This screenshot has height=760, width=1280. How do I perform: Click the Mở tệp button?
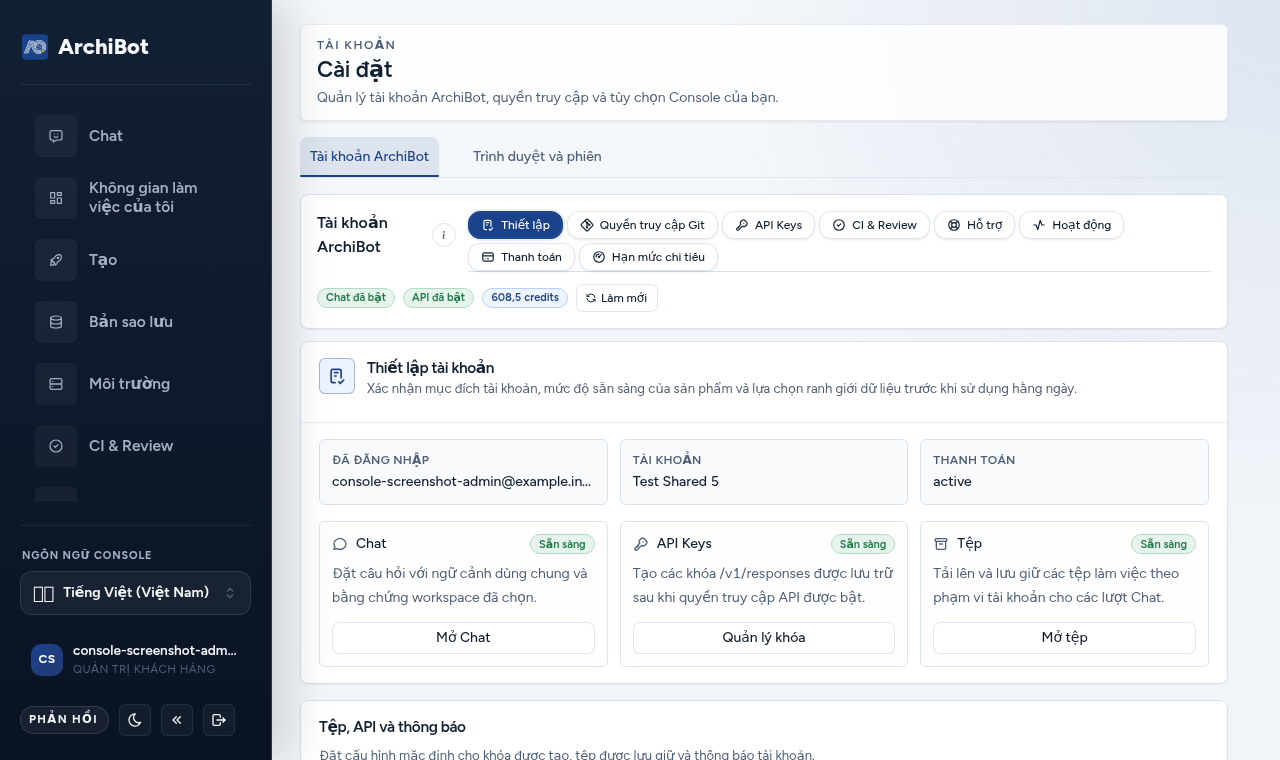[1064, 638]
